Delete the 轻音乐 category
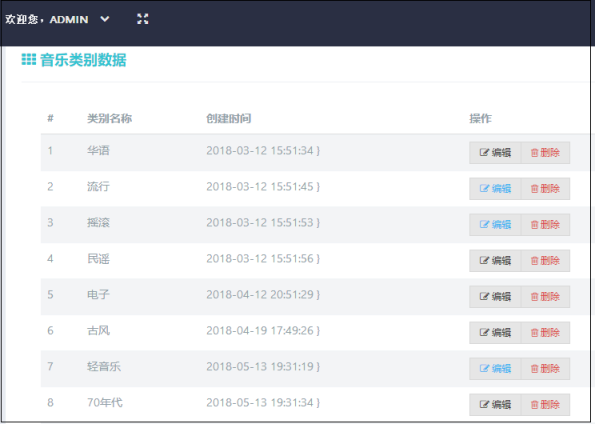Viewport: 596px width, 425px height. (x=545, y=368)
